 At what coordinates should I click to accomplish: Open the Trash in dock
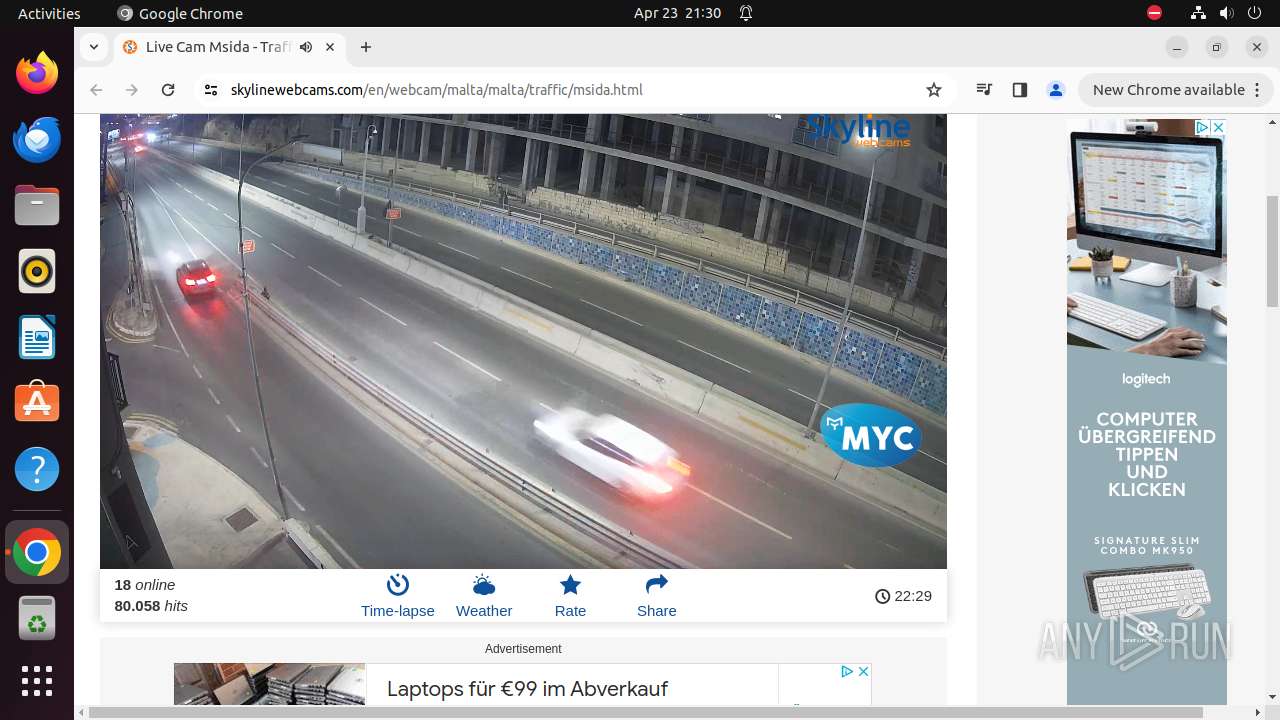pyautogui.click(x=37, y=618)
